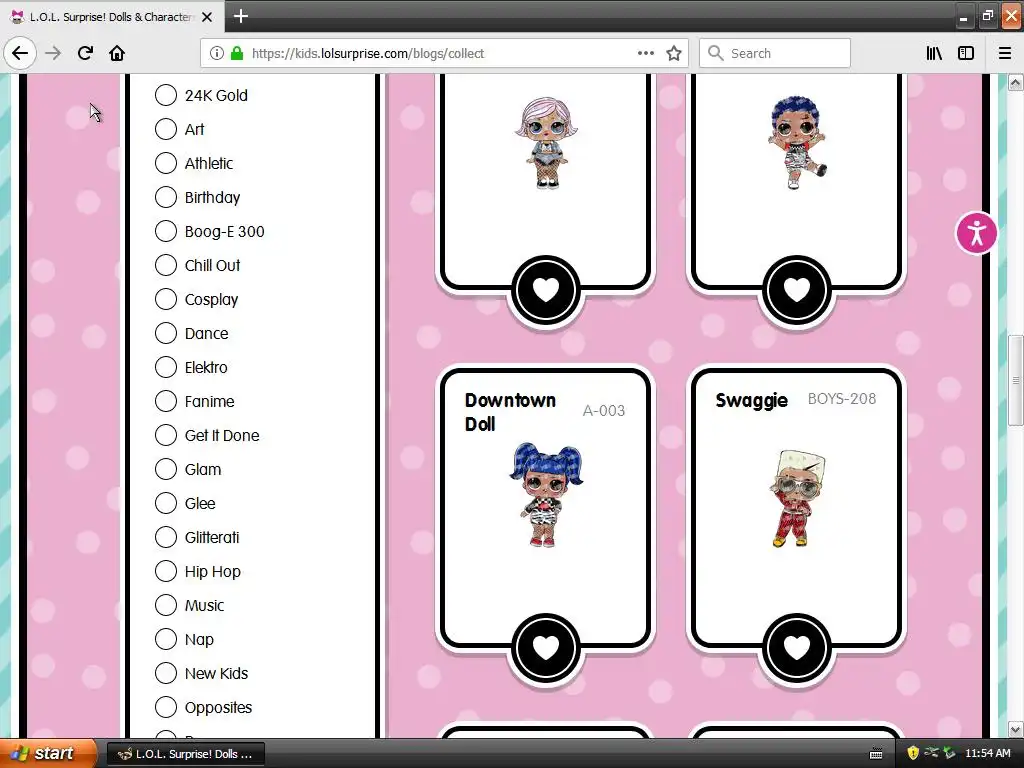Click the Downtown Doll title
This screenshot has width=1024, height=768.
tap(510, 412)
